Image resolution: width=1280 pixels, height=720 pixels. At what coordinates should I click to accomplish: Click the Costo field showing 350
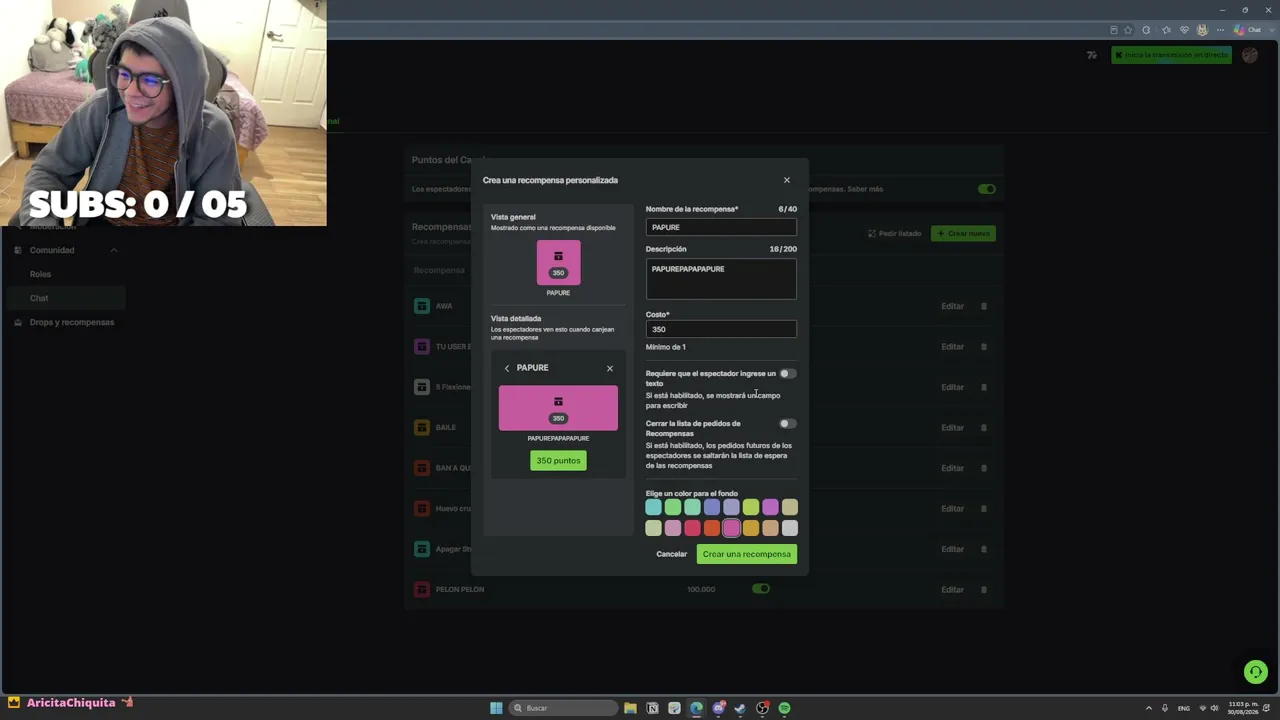pyautogui.click(x=721, y=329)
